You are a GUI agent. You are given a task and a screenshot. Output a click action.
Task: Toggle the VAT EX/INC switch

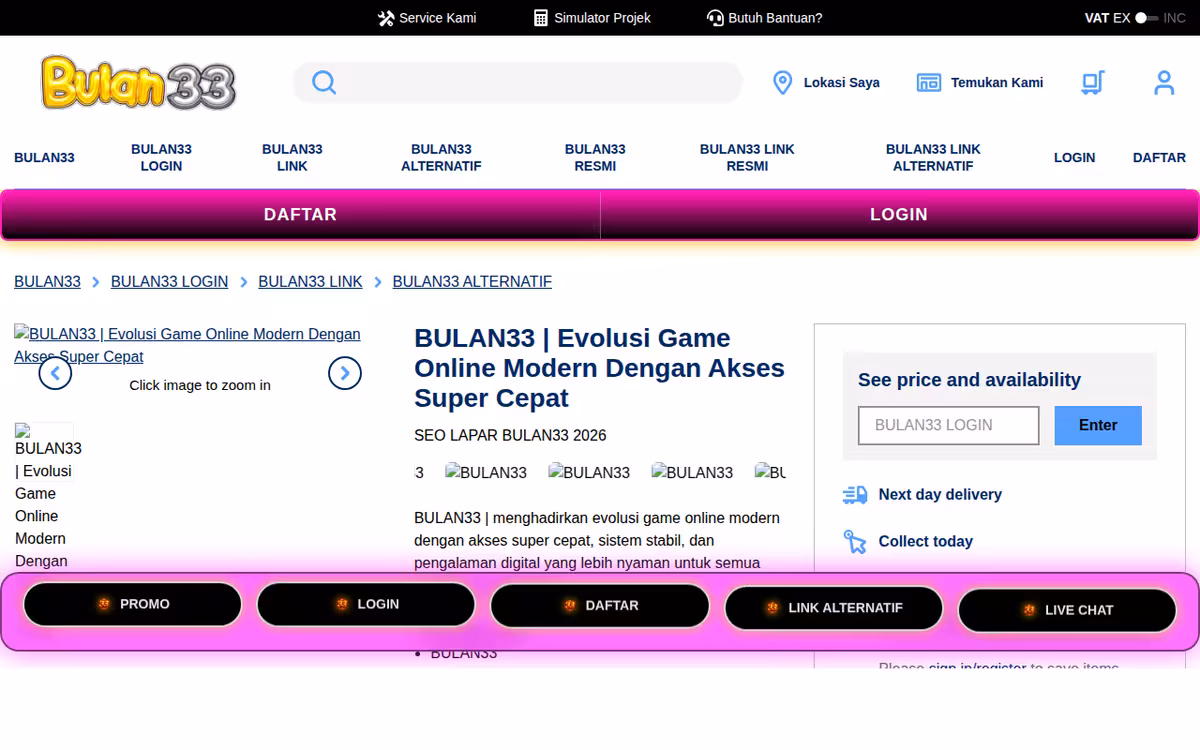coord(1146,18)
